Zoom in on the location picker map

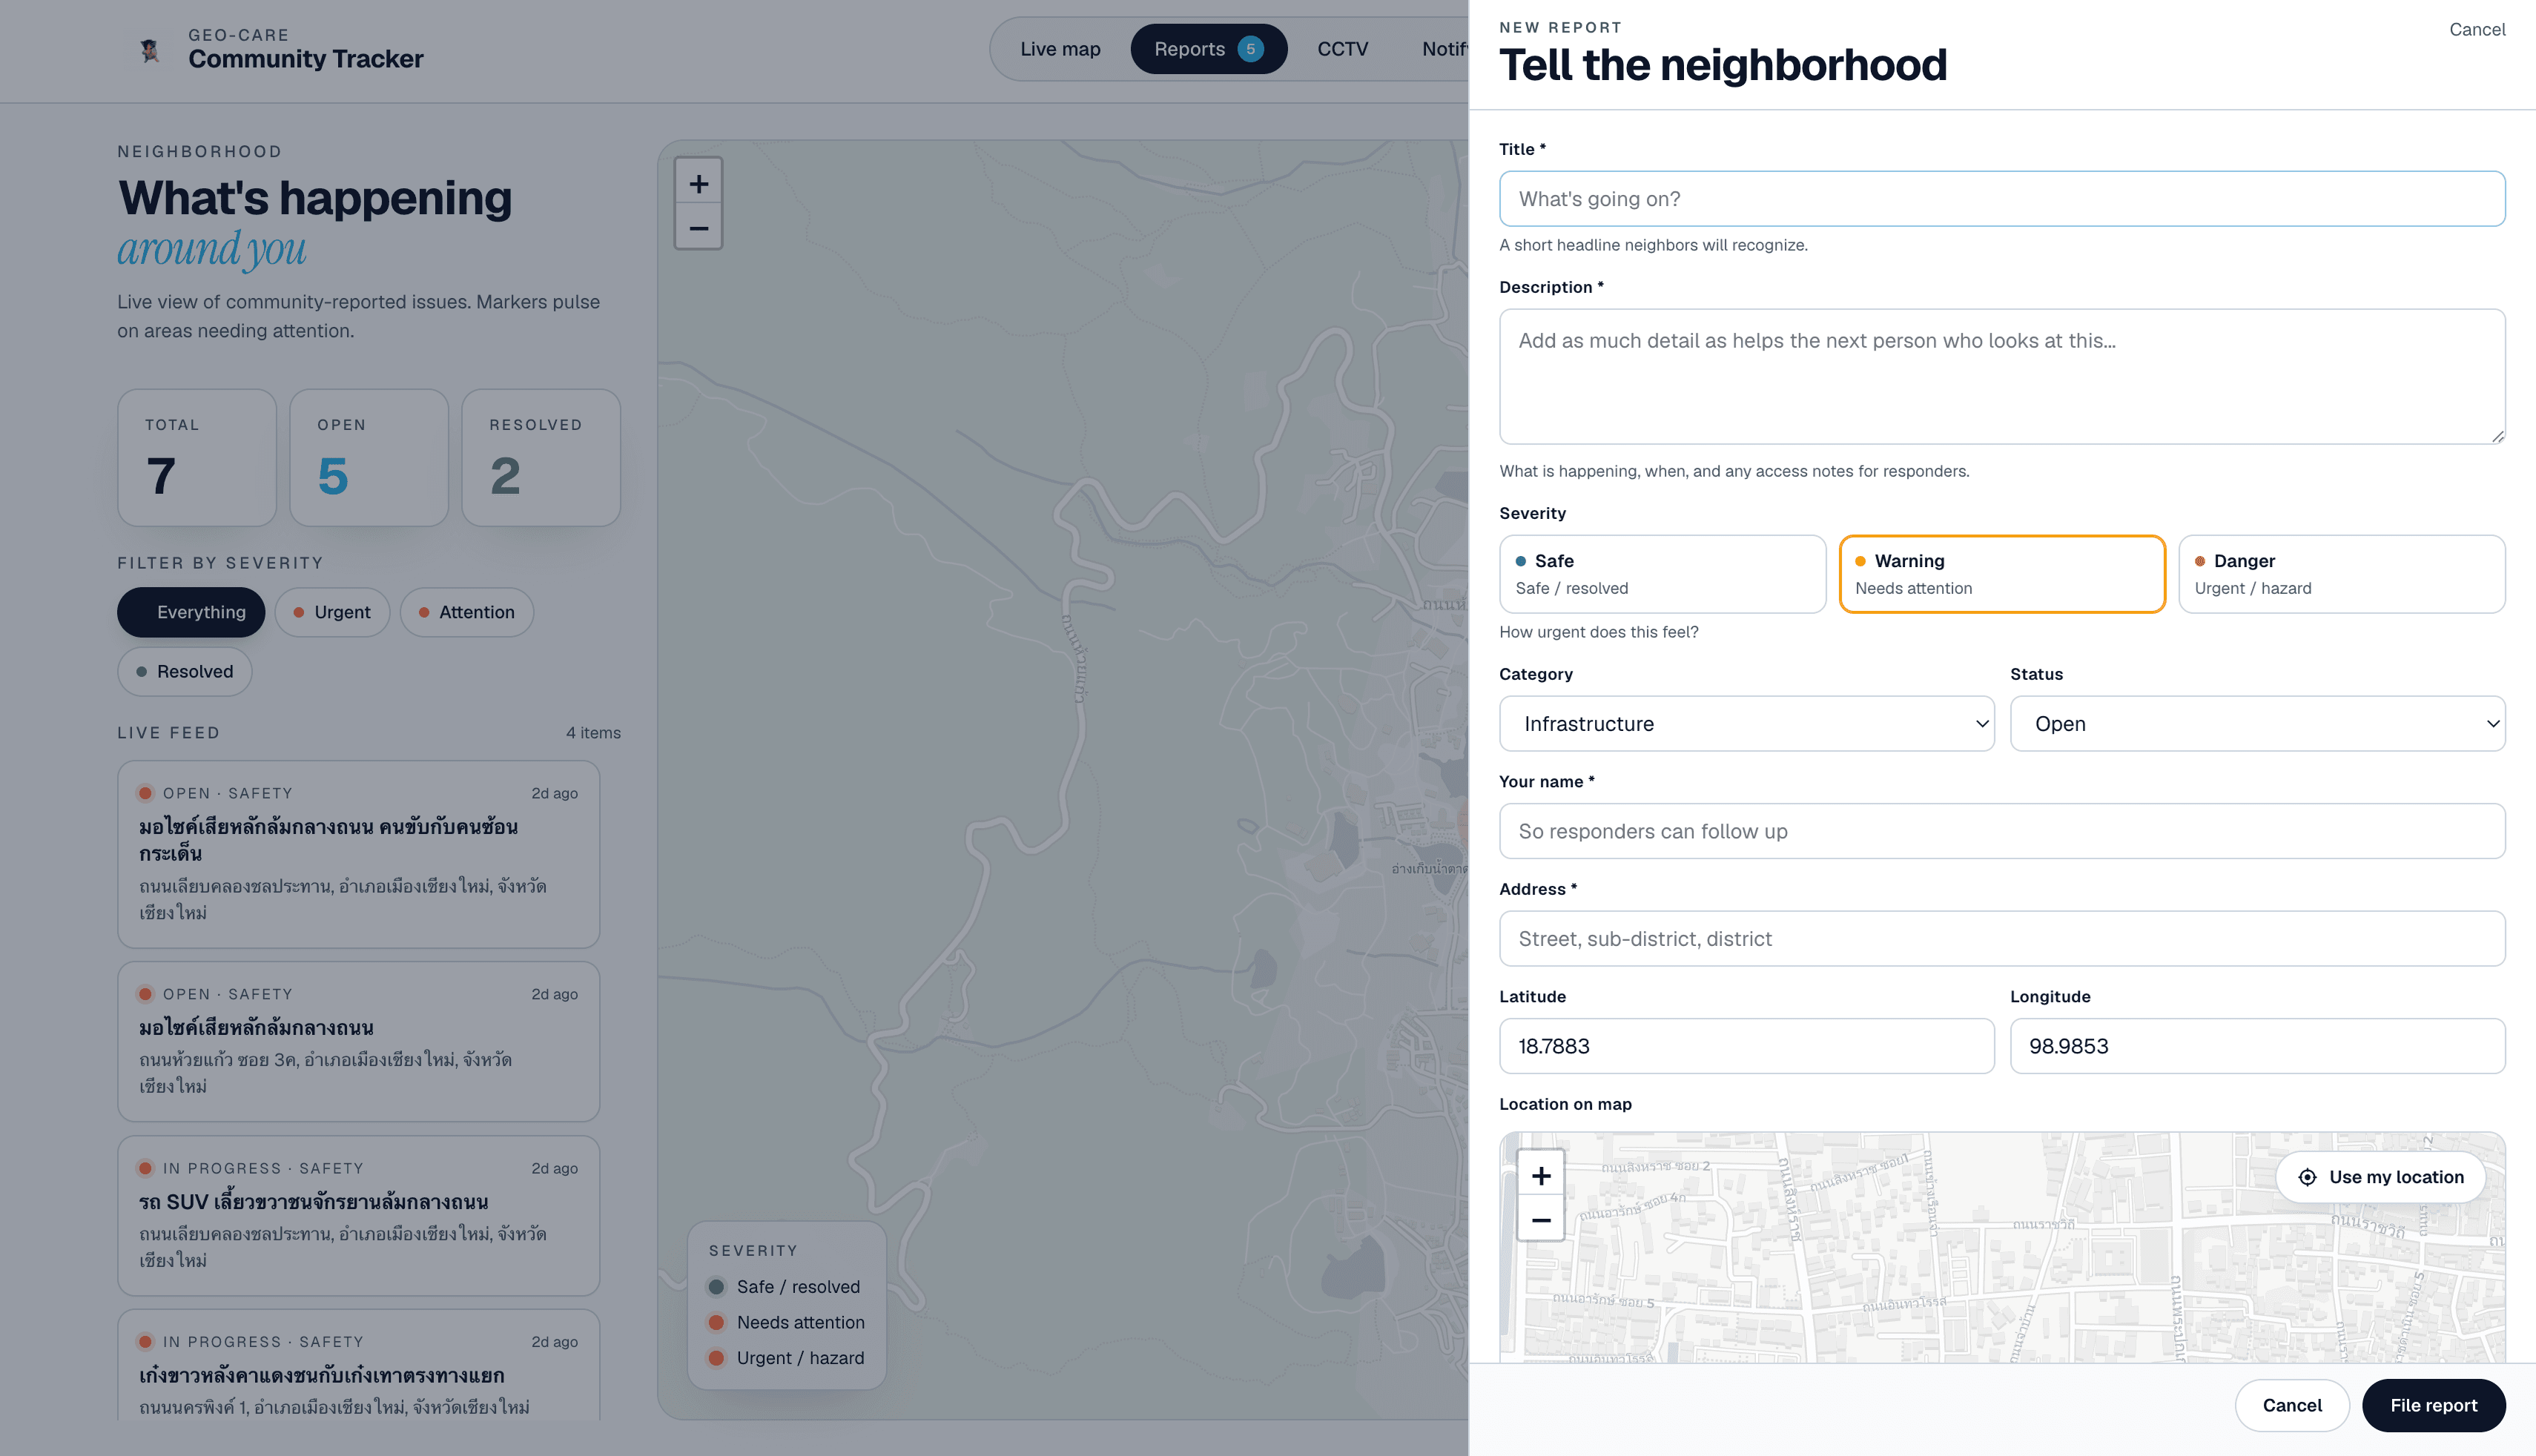click(1541, 1176)
